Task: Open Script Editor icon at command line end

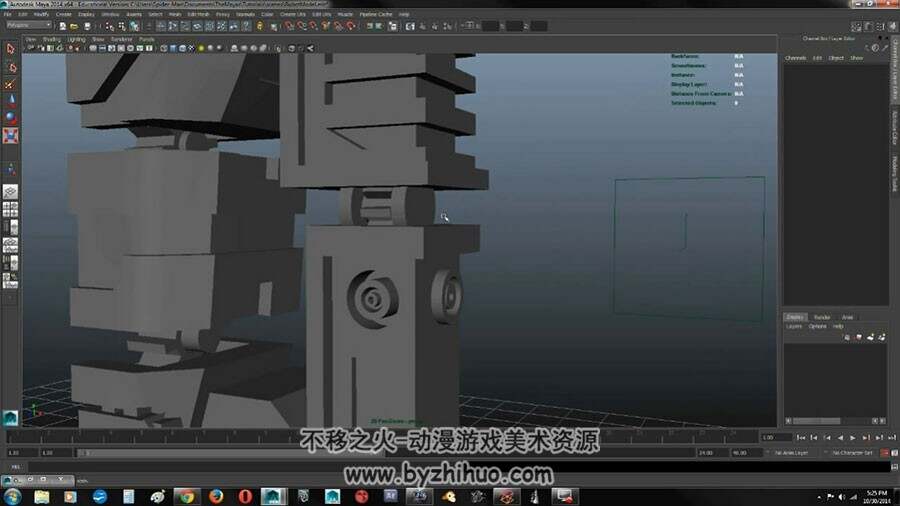Action: coord(894,467)
